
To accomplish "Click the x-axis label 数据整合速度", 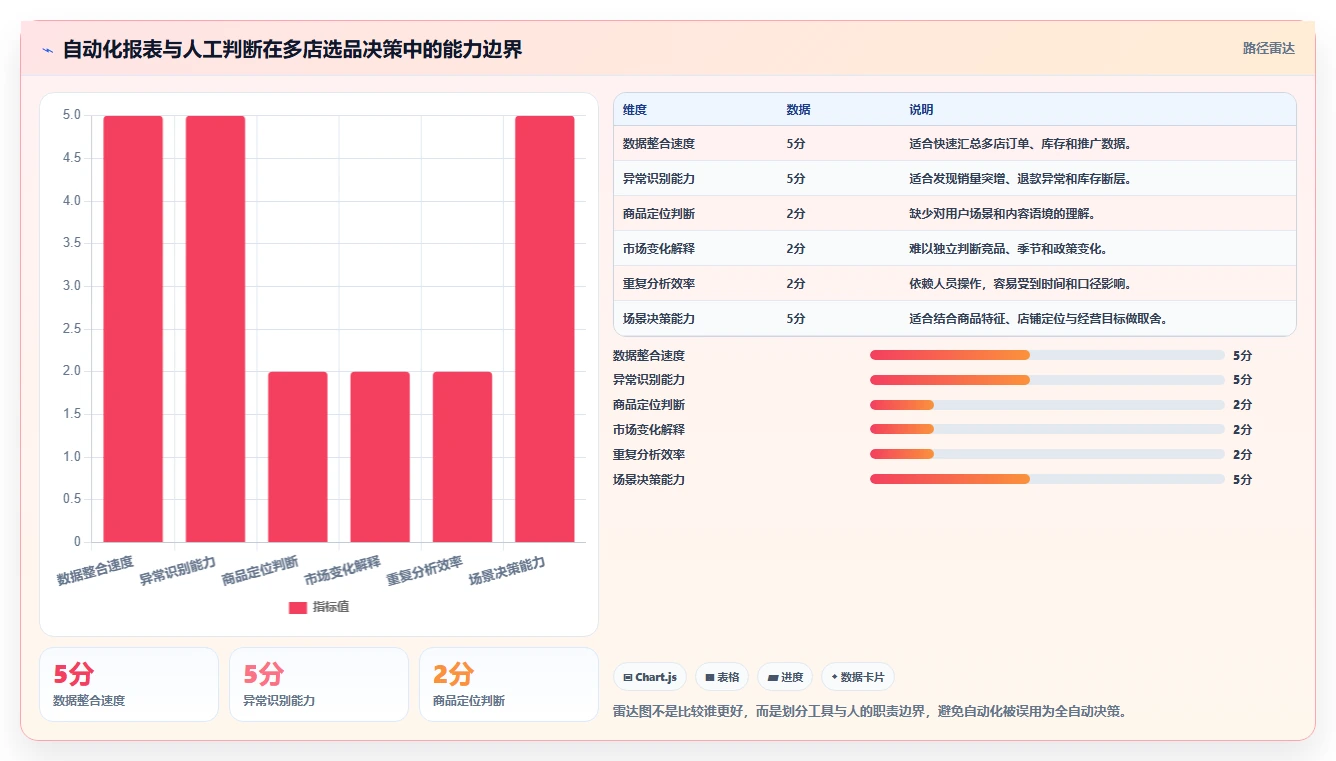I will (x=95, y=571).
